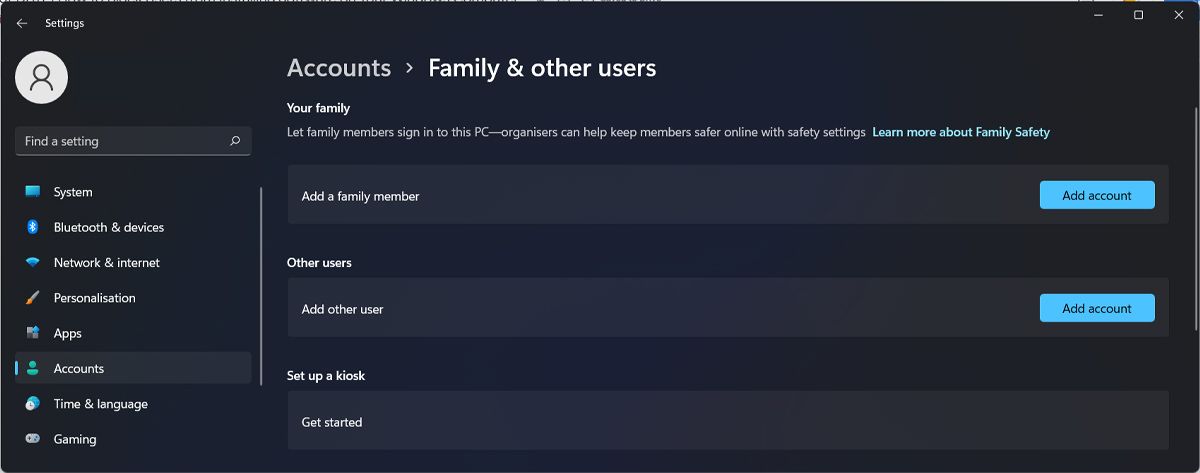Click the Apps icon in sidebar

coord(33,333)
